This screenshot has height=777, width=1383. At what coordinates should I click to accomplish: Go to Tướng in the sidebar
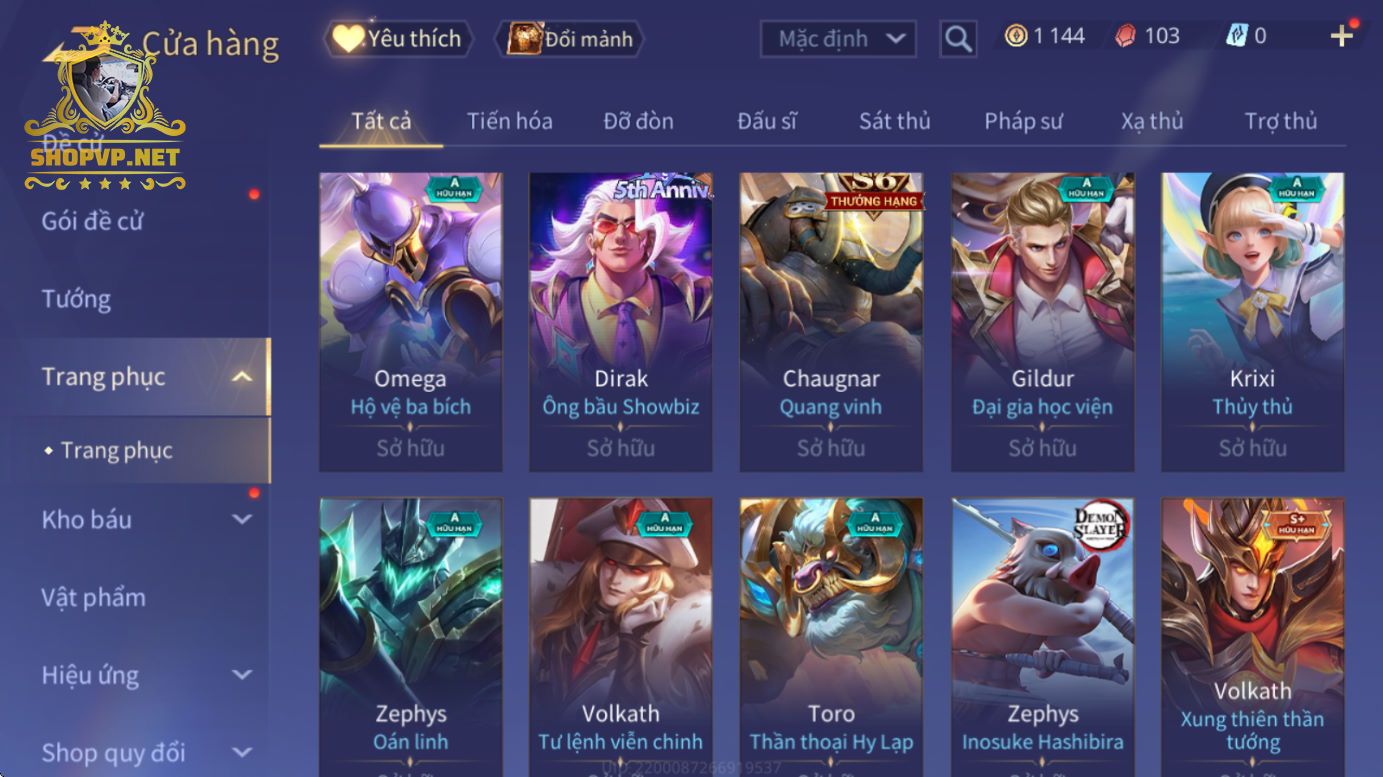[76, 299]
